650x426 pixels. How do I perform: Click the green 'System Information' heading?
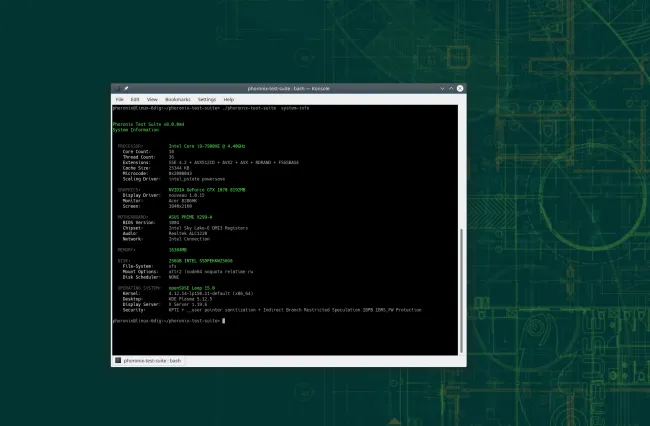[136, 130]
